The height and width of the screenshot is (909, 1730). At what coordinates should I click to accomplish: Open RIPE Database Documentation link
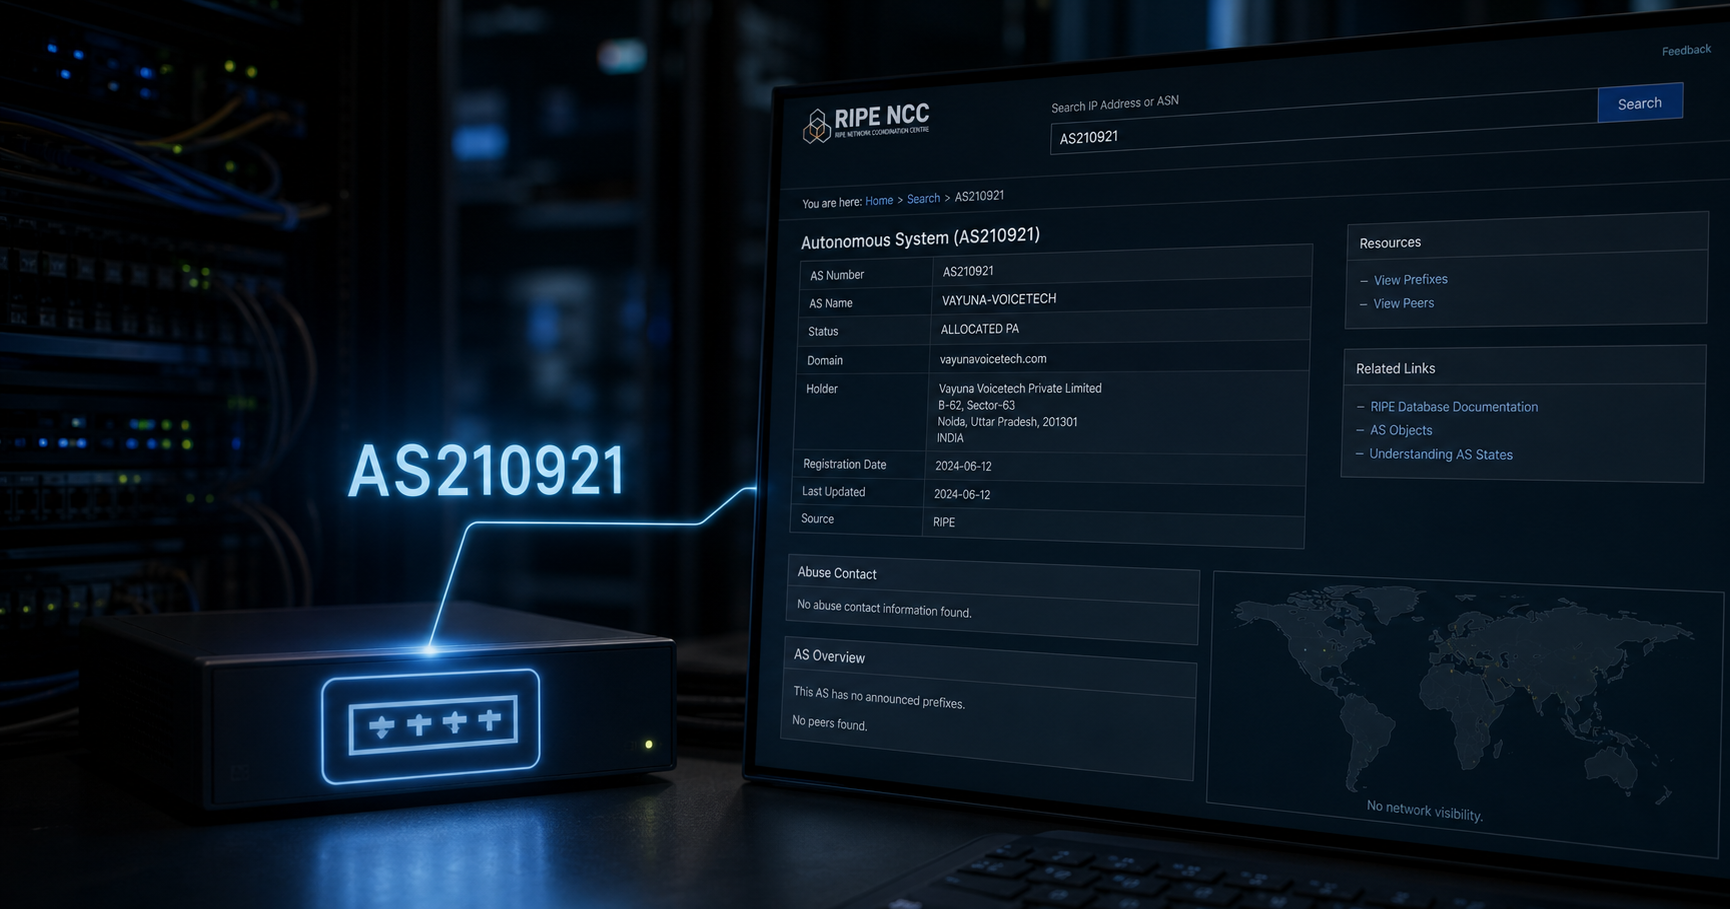tap(1454, 407)
